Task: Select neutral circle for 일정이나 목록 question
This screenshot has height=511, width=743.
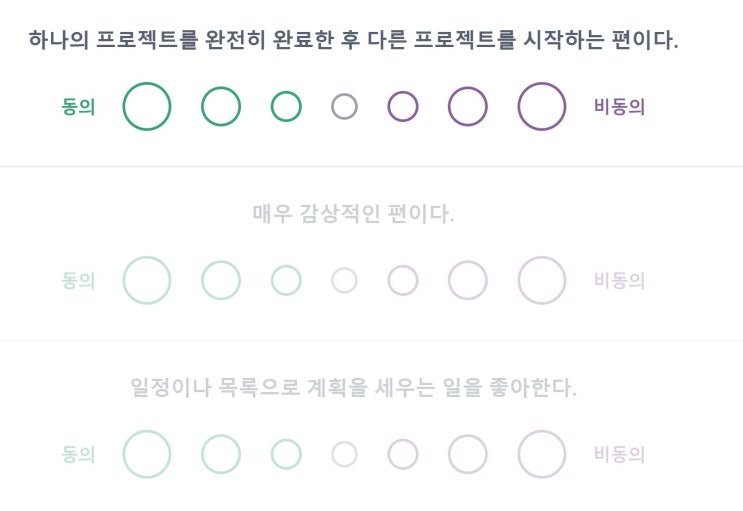Action: (x=344, y=454)
